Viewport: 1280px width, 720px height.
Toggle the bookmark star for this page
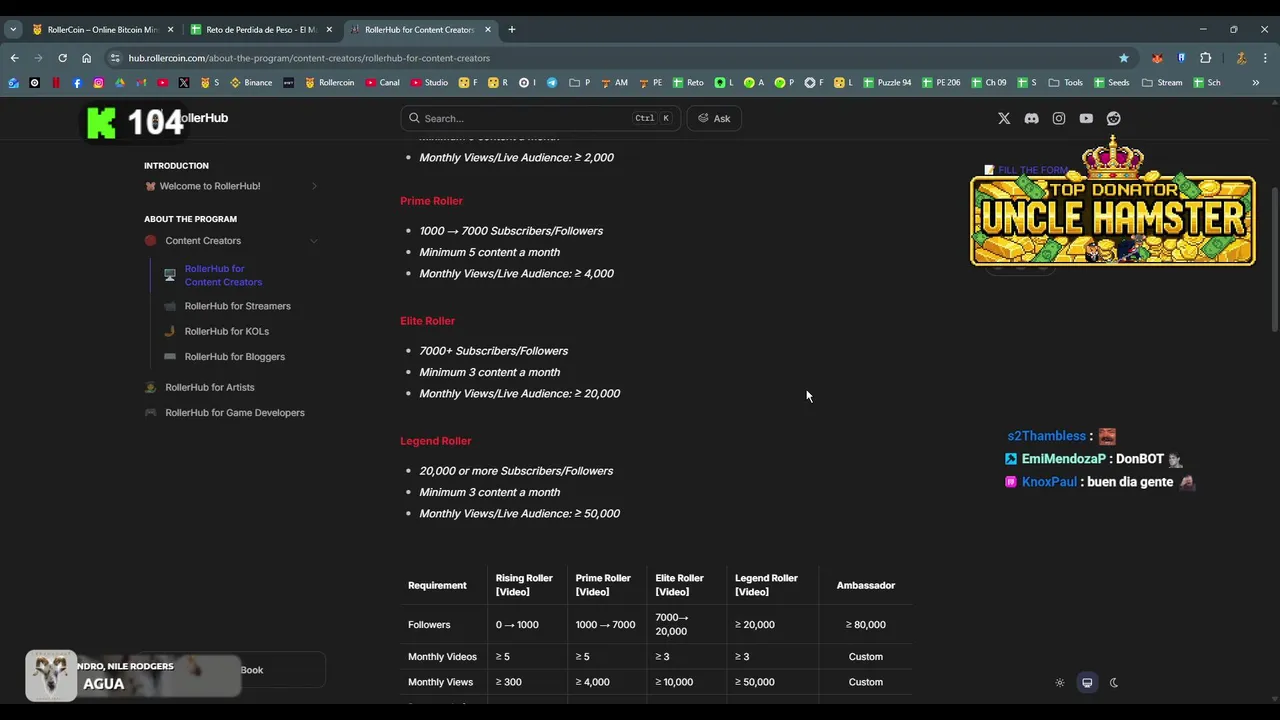point(1124,58)
